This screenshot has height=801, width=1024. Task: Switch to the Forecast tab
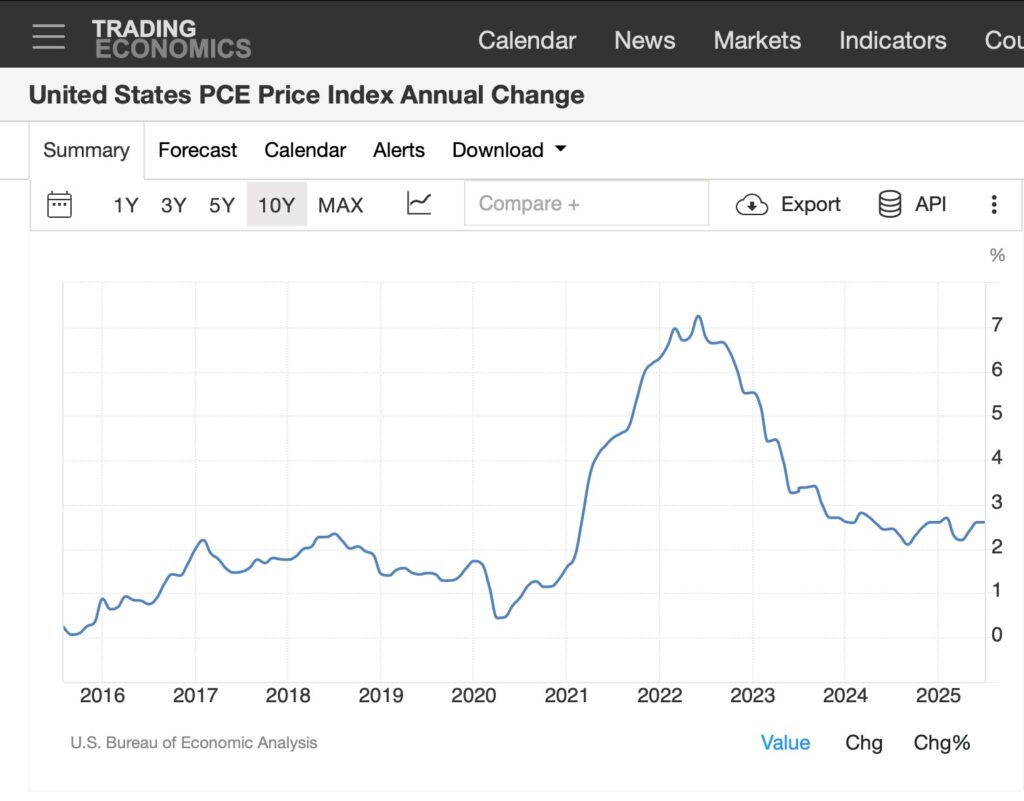pos(197,150)
